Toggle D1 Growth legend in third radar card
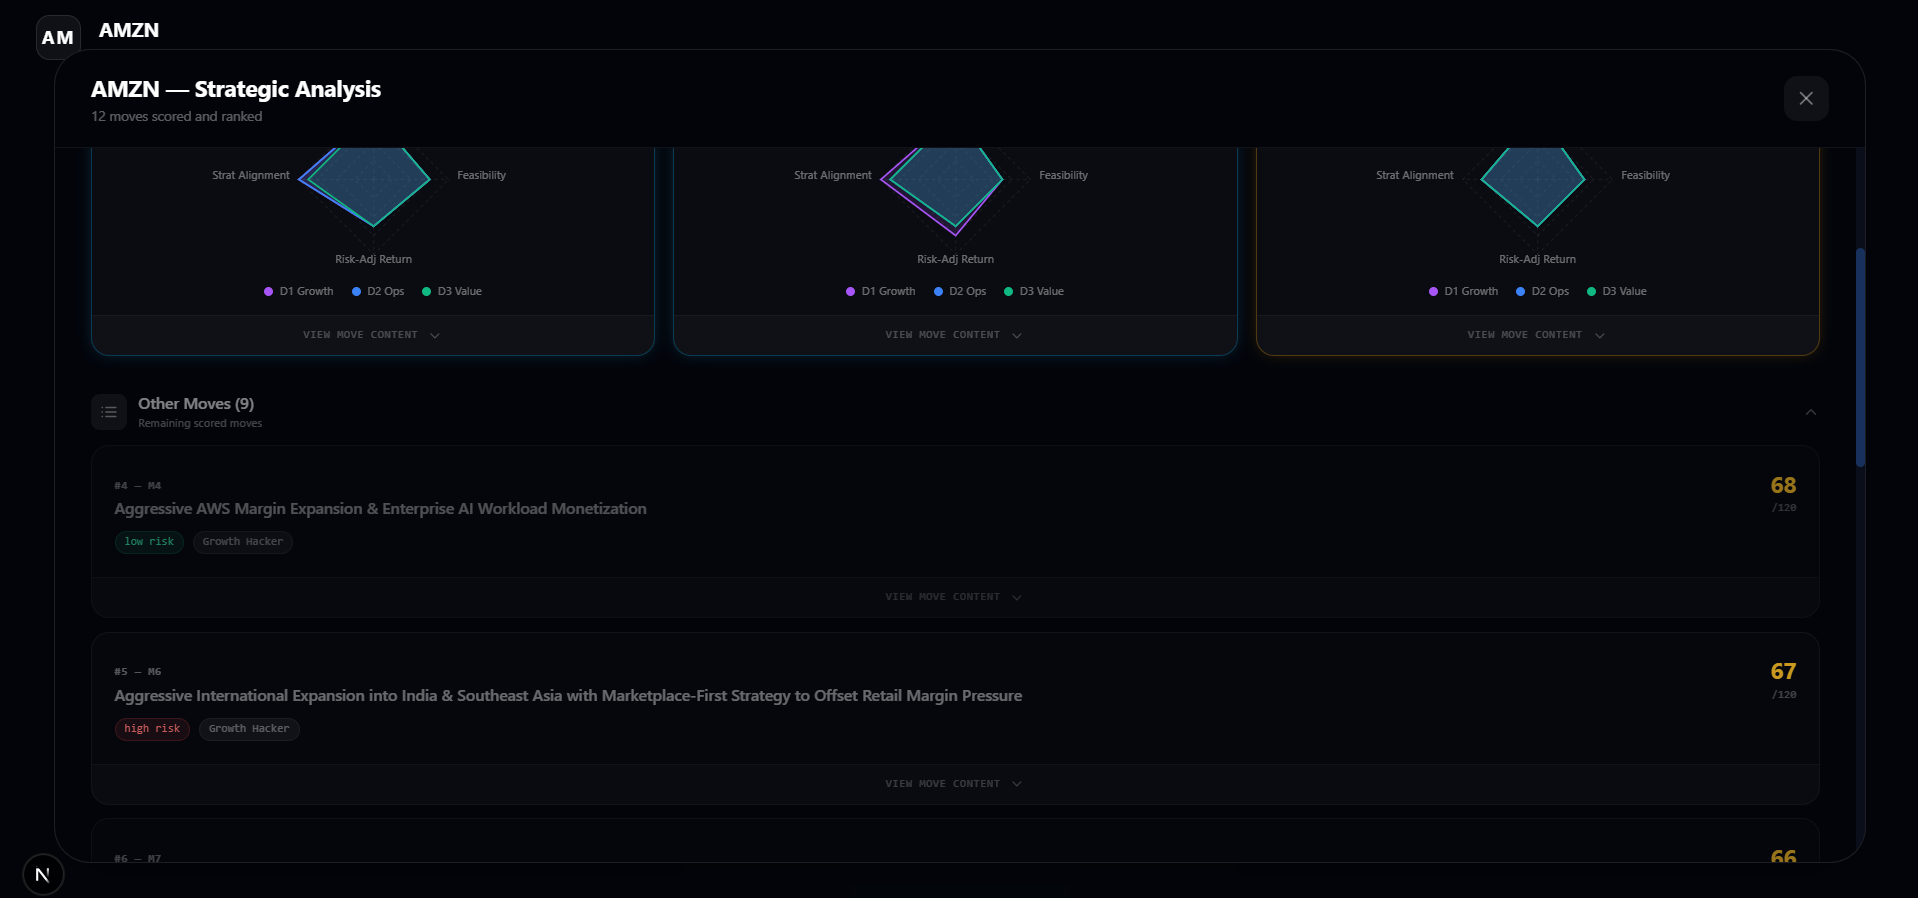The height and width of the screenshot is (898, 1918). click(x=1463, y=291)
